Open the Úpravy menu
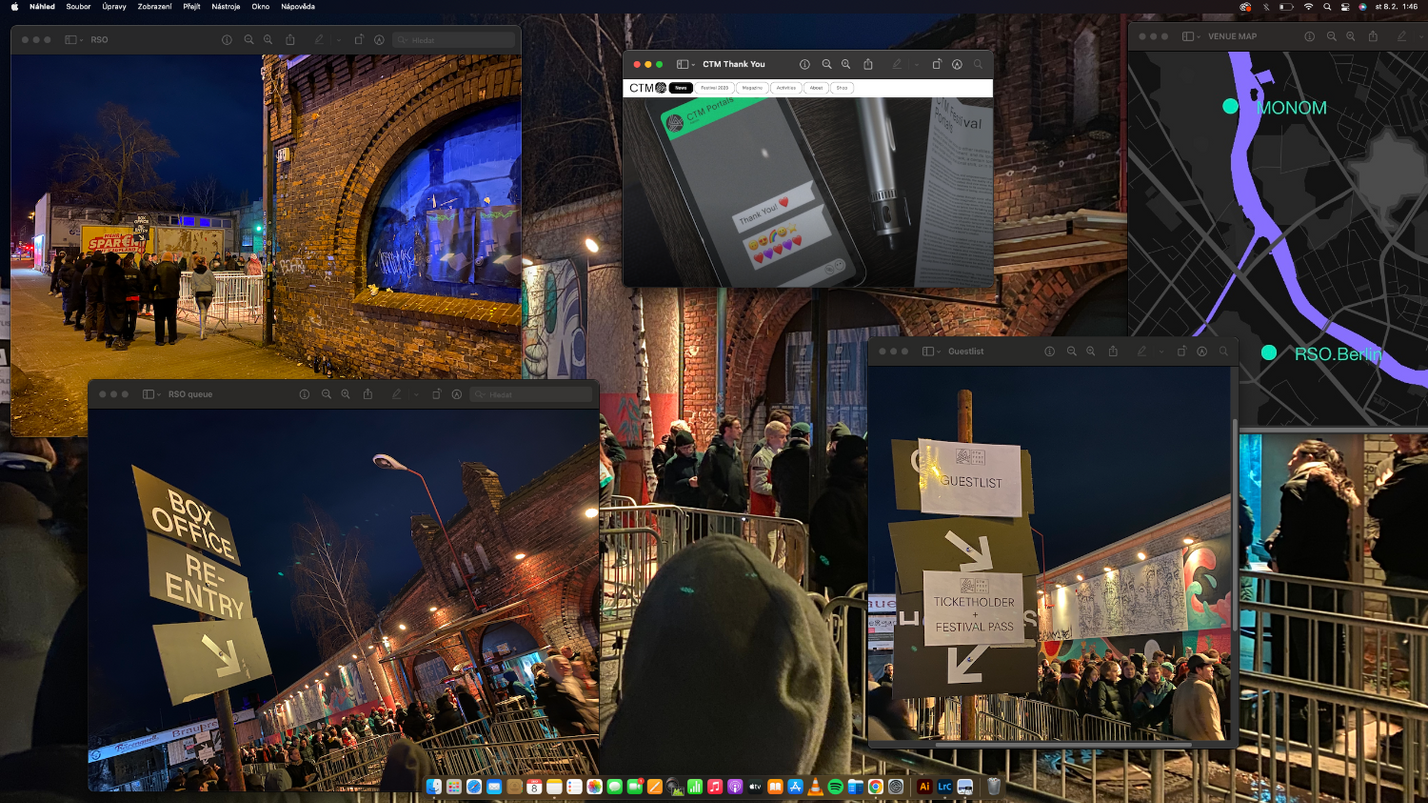This screenshot has height=803, width=1428. 114,7
